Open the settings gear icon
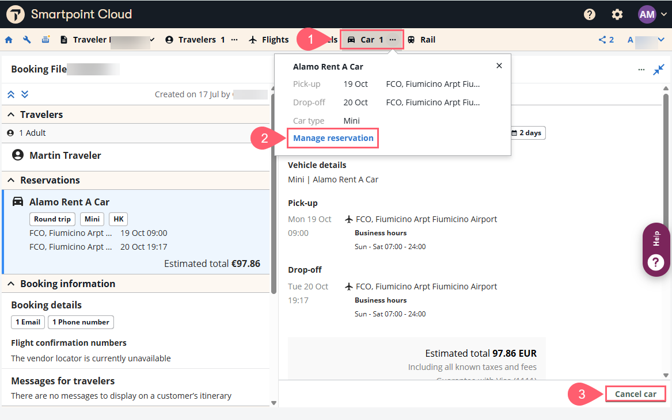The width and height of the screenshot is (672, 420). pos(617,15)
